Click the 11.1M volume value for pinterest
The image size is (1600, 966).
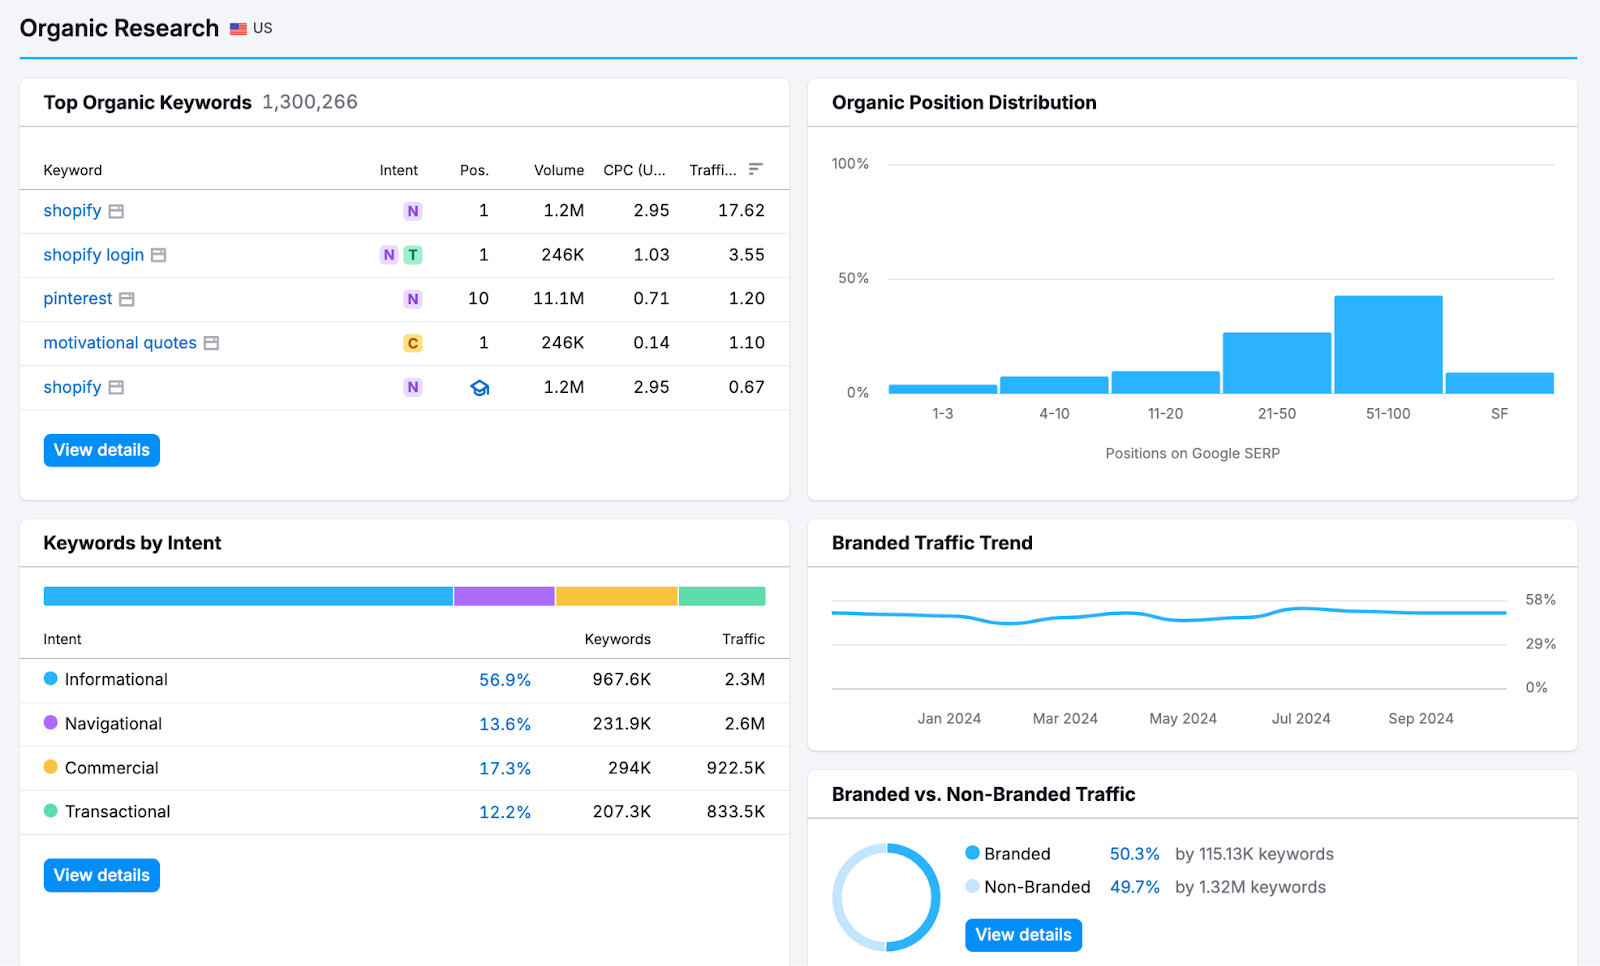click(559, 299)
